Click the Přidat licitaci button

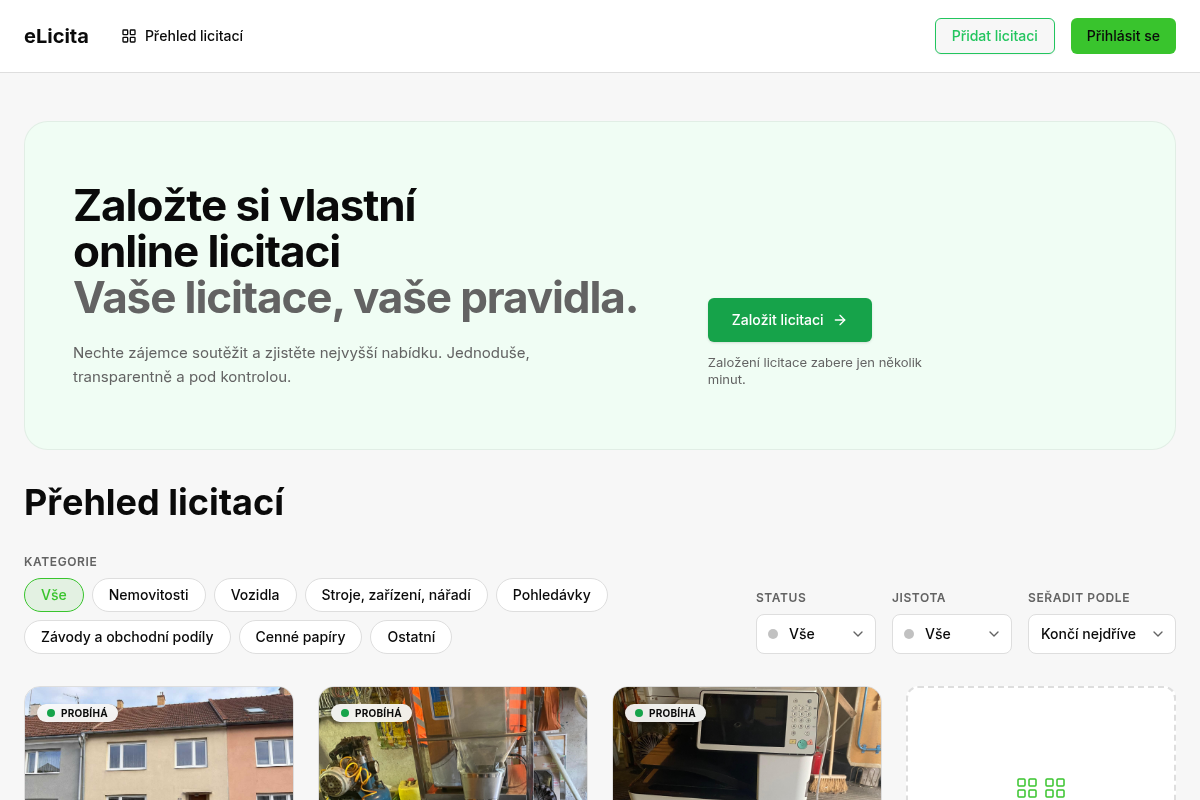[995, 36]
